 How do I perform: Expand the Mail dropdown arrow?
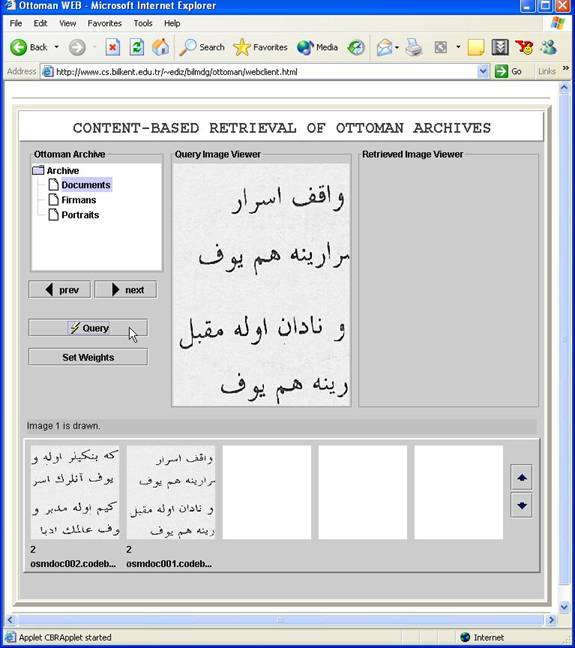pyautogui.click(x=397, y=47)
